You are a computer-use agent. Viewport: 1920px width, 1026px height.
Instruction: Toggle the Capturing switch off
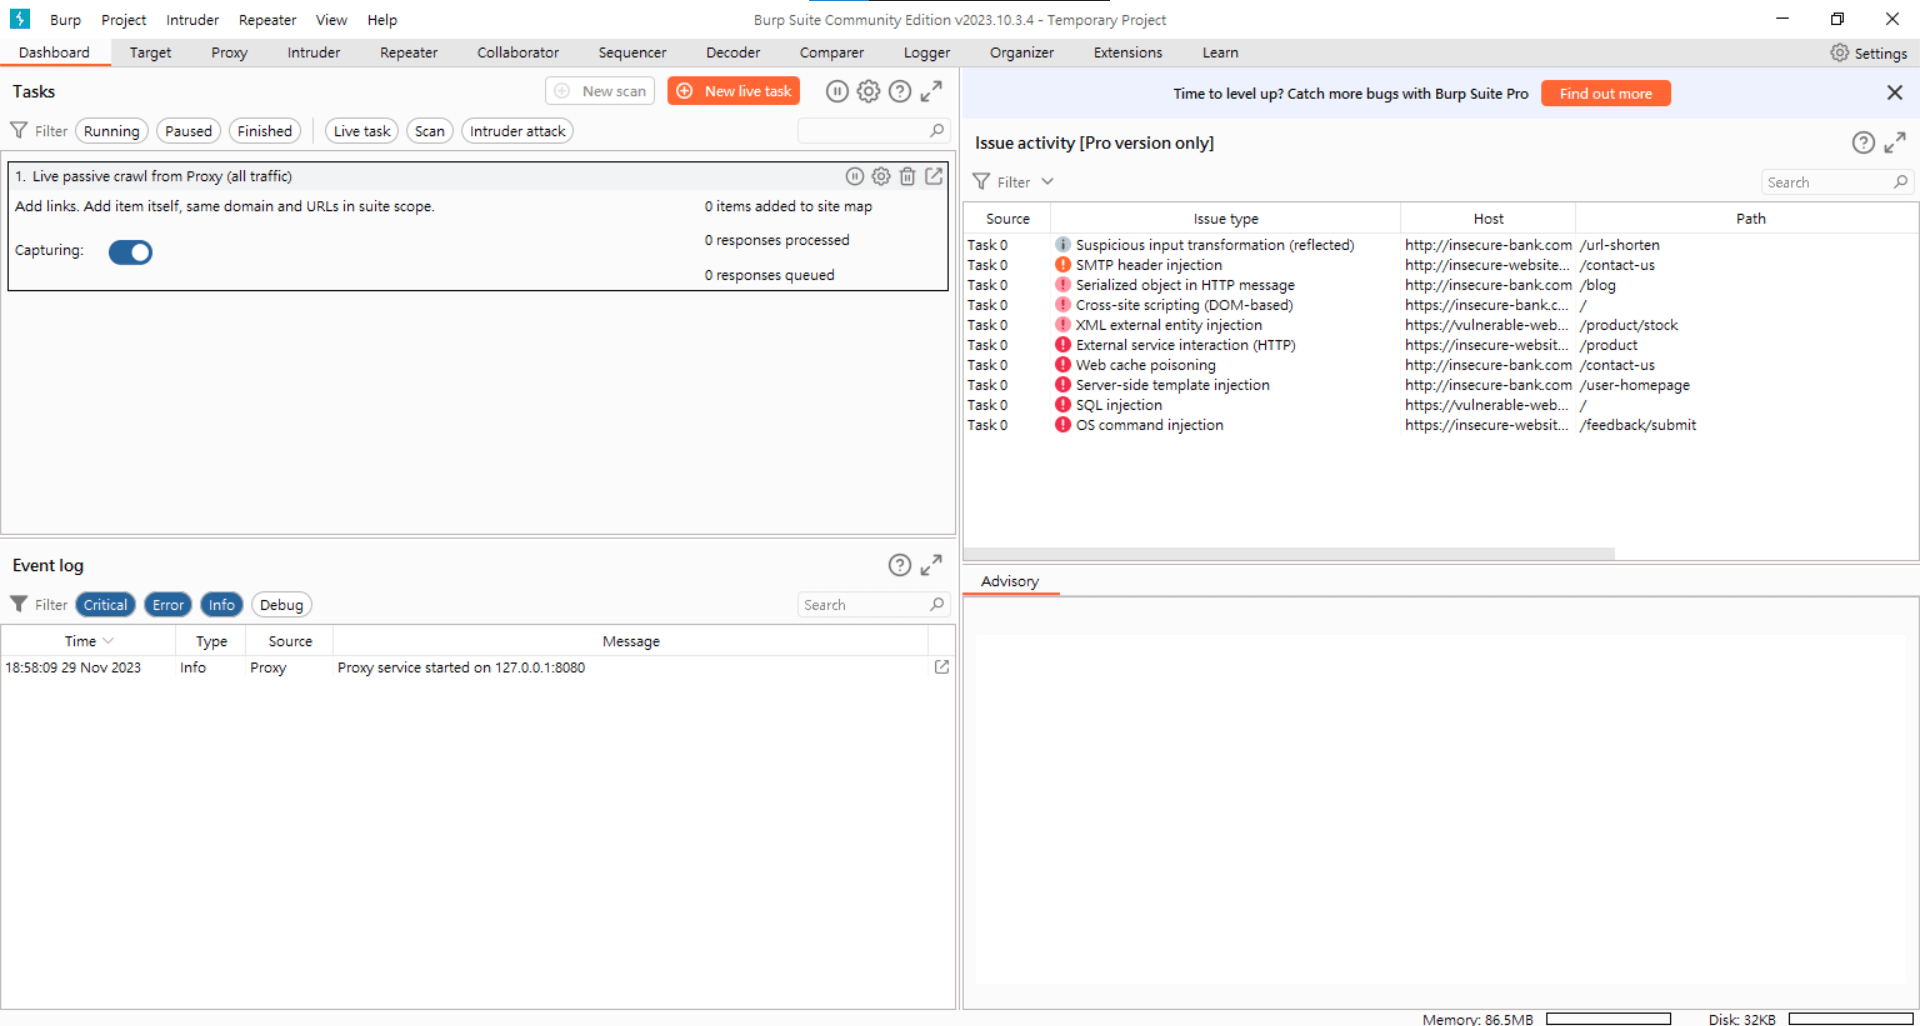(x=130, y=252)
